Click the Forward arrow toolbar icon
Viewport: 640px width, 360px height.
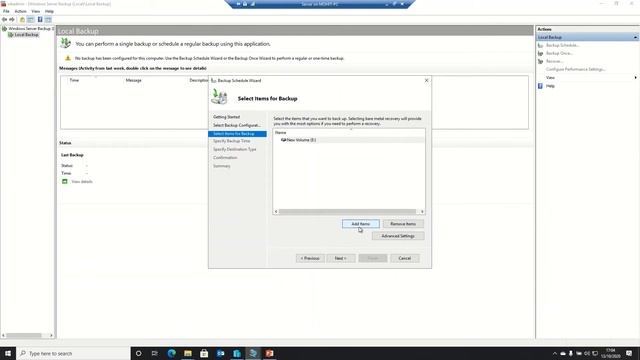12,20
